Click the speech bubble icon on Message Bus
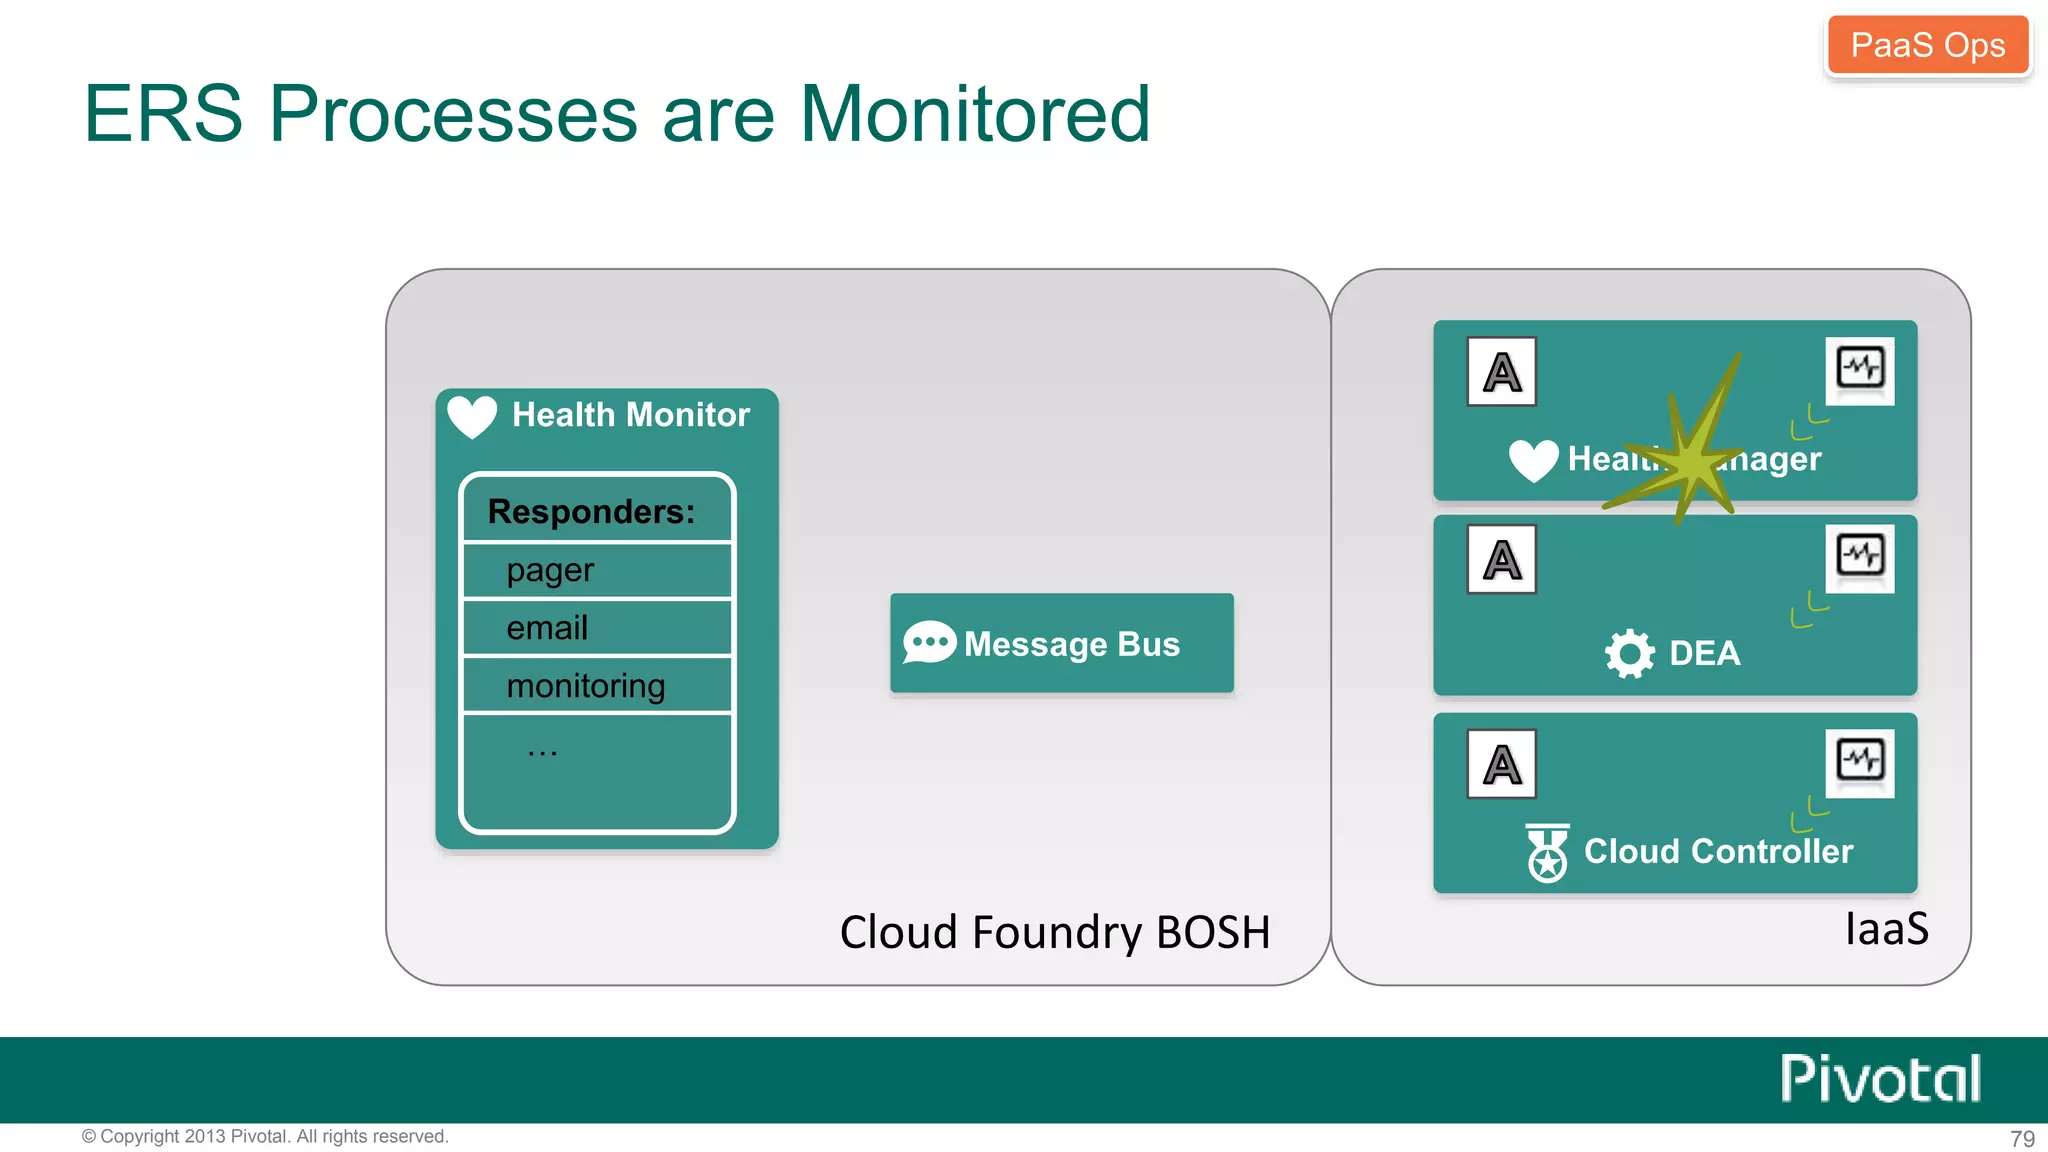Viewport: 2048px width, 1152px height. [x=928, y=643]
